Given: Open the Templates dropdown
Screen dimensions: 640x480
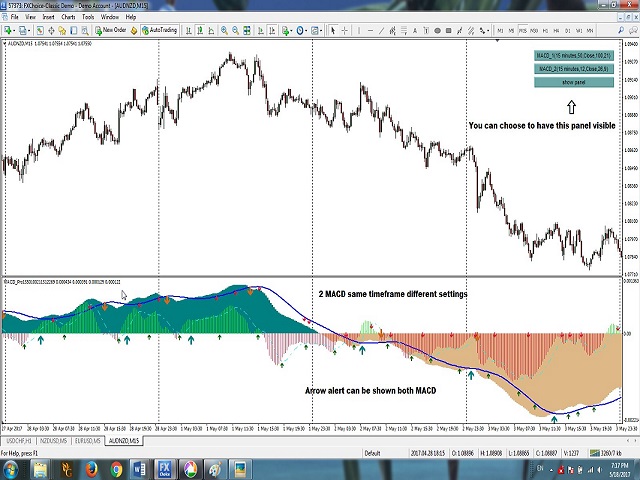Looking at the screenshot, I should pos(316,30).
